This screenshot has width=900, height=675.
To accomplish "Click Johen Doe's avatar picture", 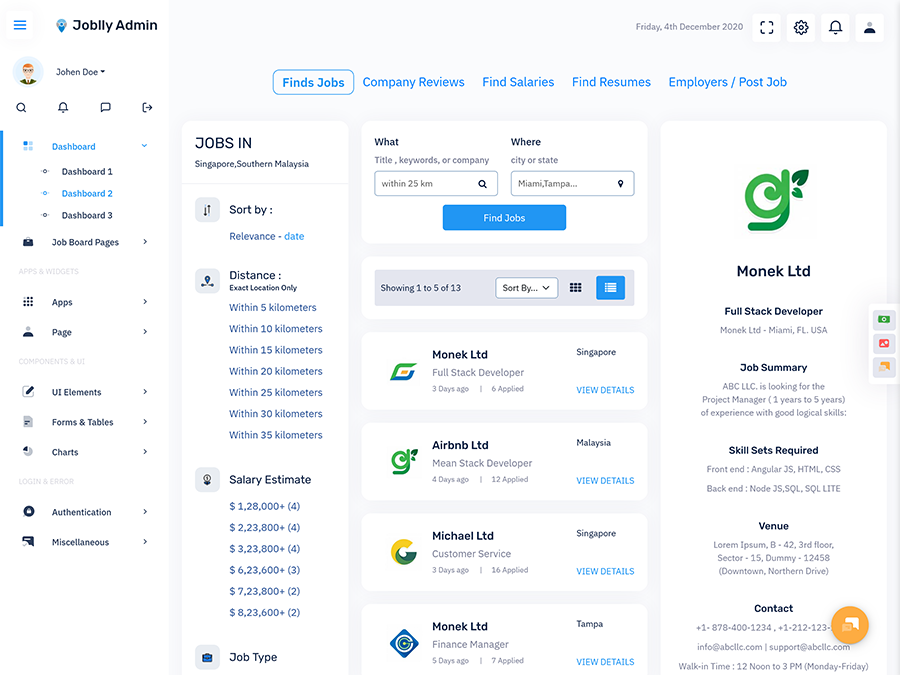I will (x=28, y=72).
